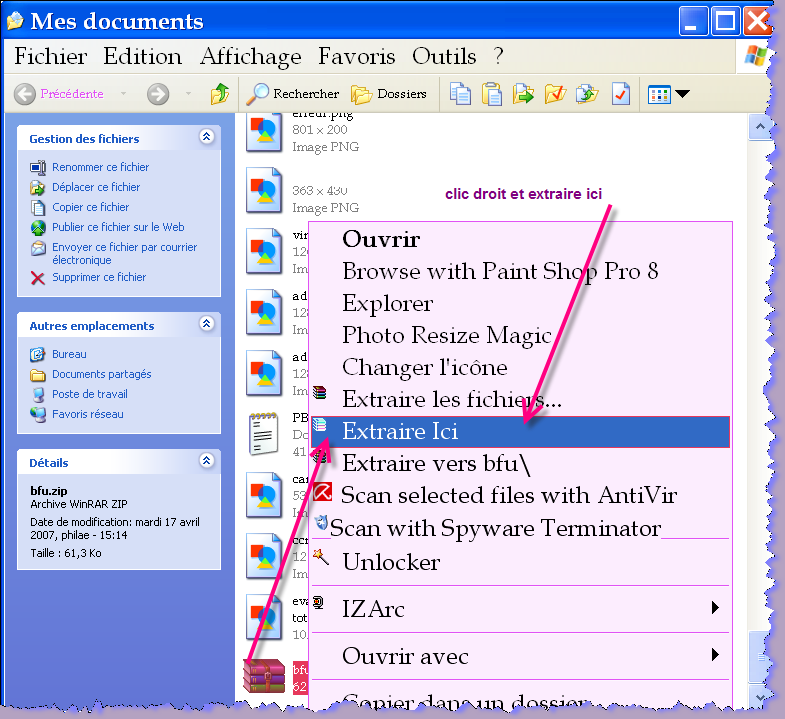Open the Affichage menu
This screenshot has height=719, width=785.
click(250, 56)
